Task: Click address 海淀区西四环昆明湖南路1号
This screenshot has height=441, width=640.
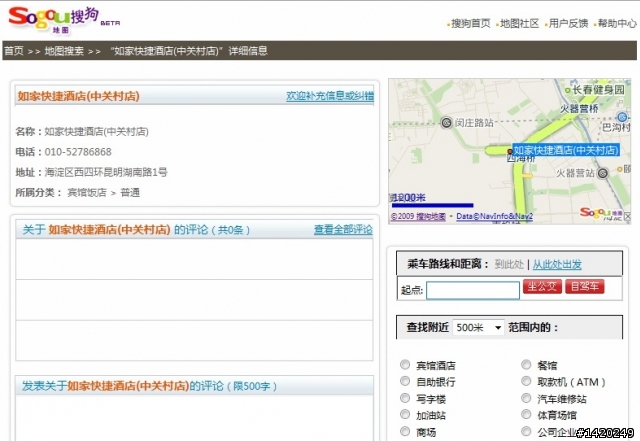Action: tap(106, 172)
